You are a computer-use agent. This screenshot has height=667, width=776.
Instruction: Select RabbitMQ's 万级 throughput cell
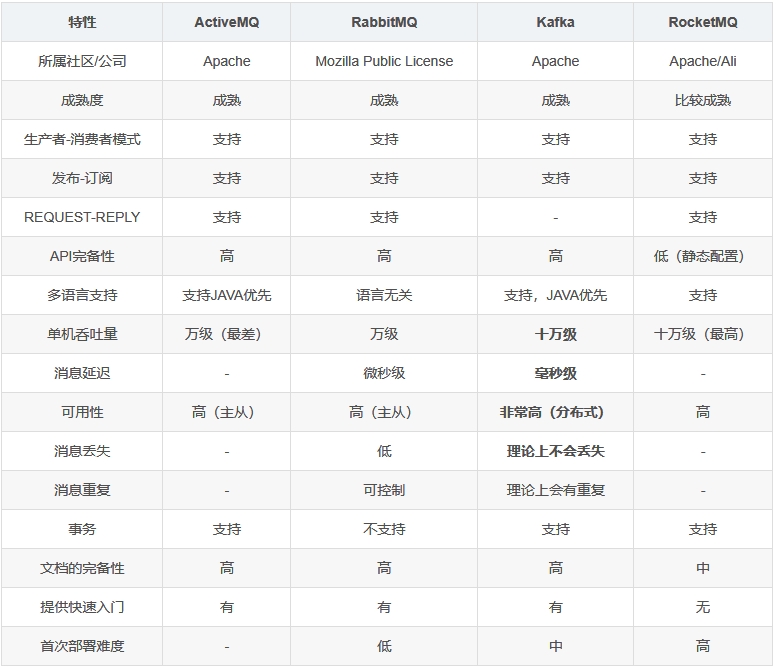(384, 334)
